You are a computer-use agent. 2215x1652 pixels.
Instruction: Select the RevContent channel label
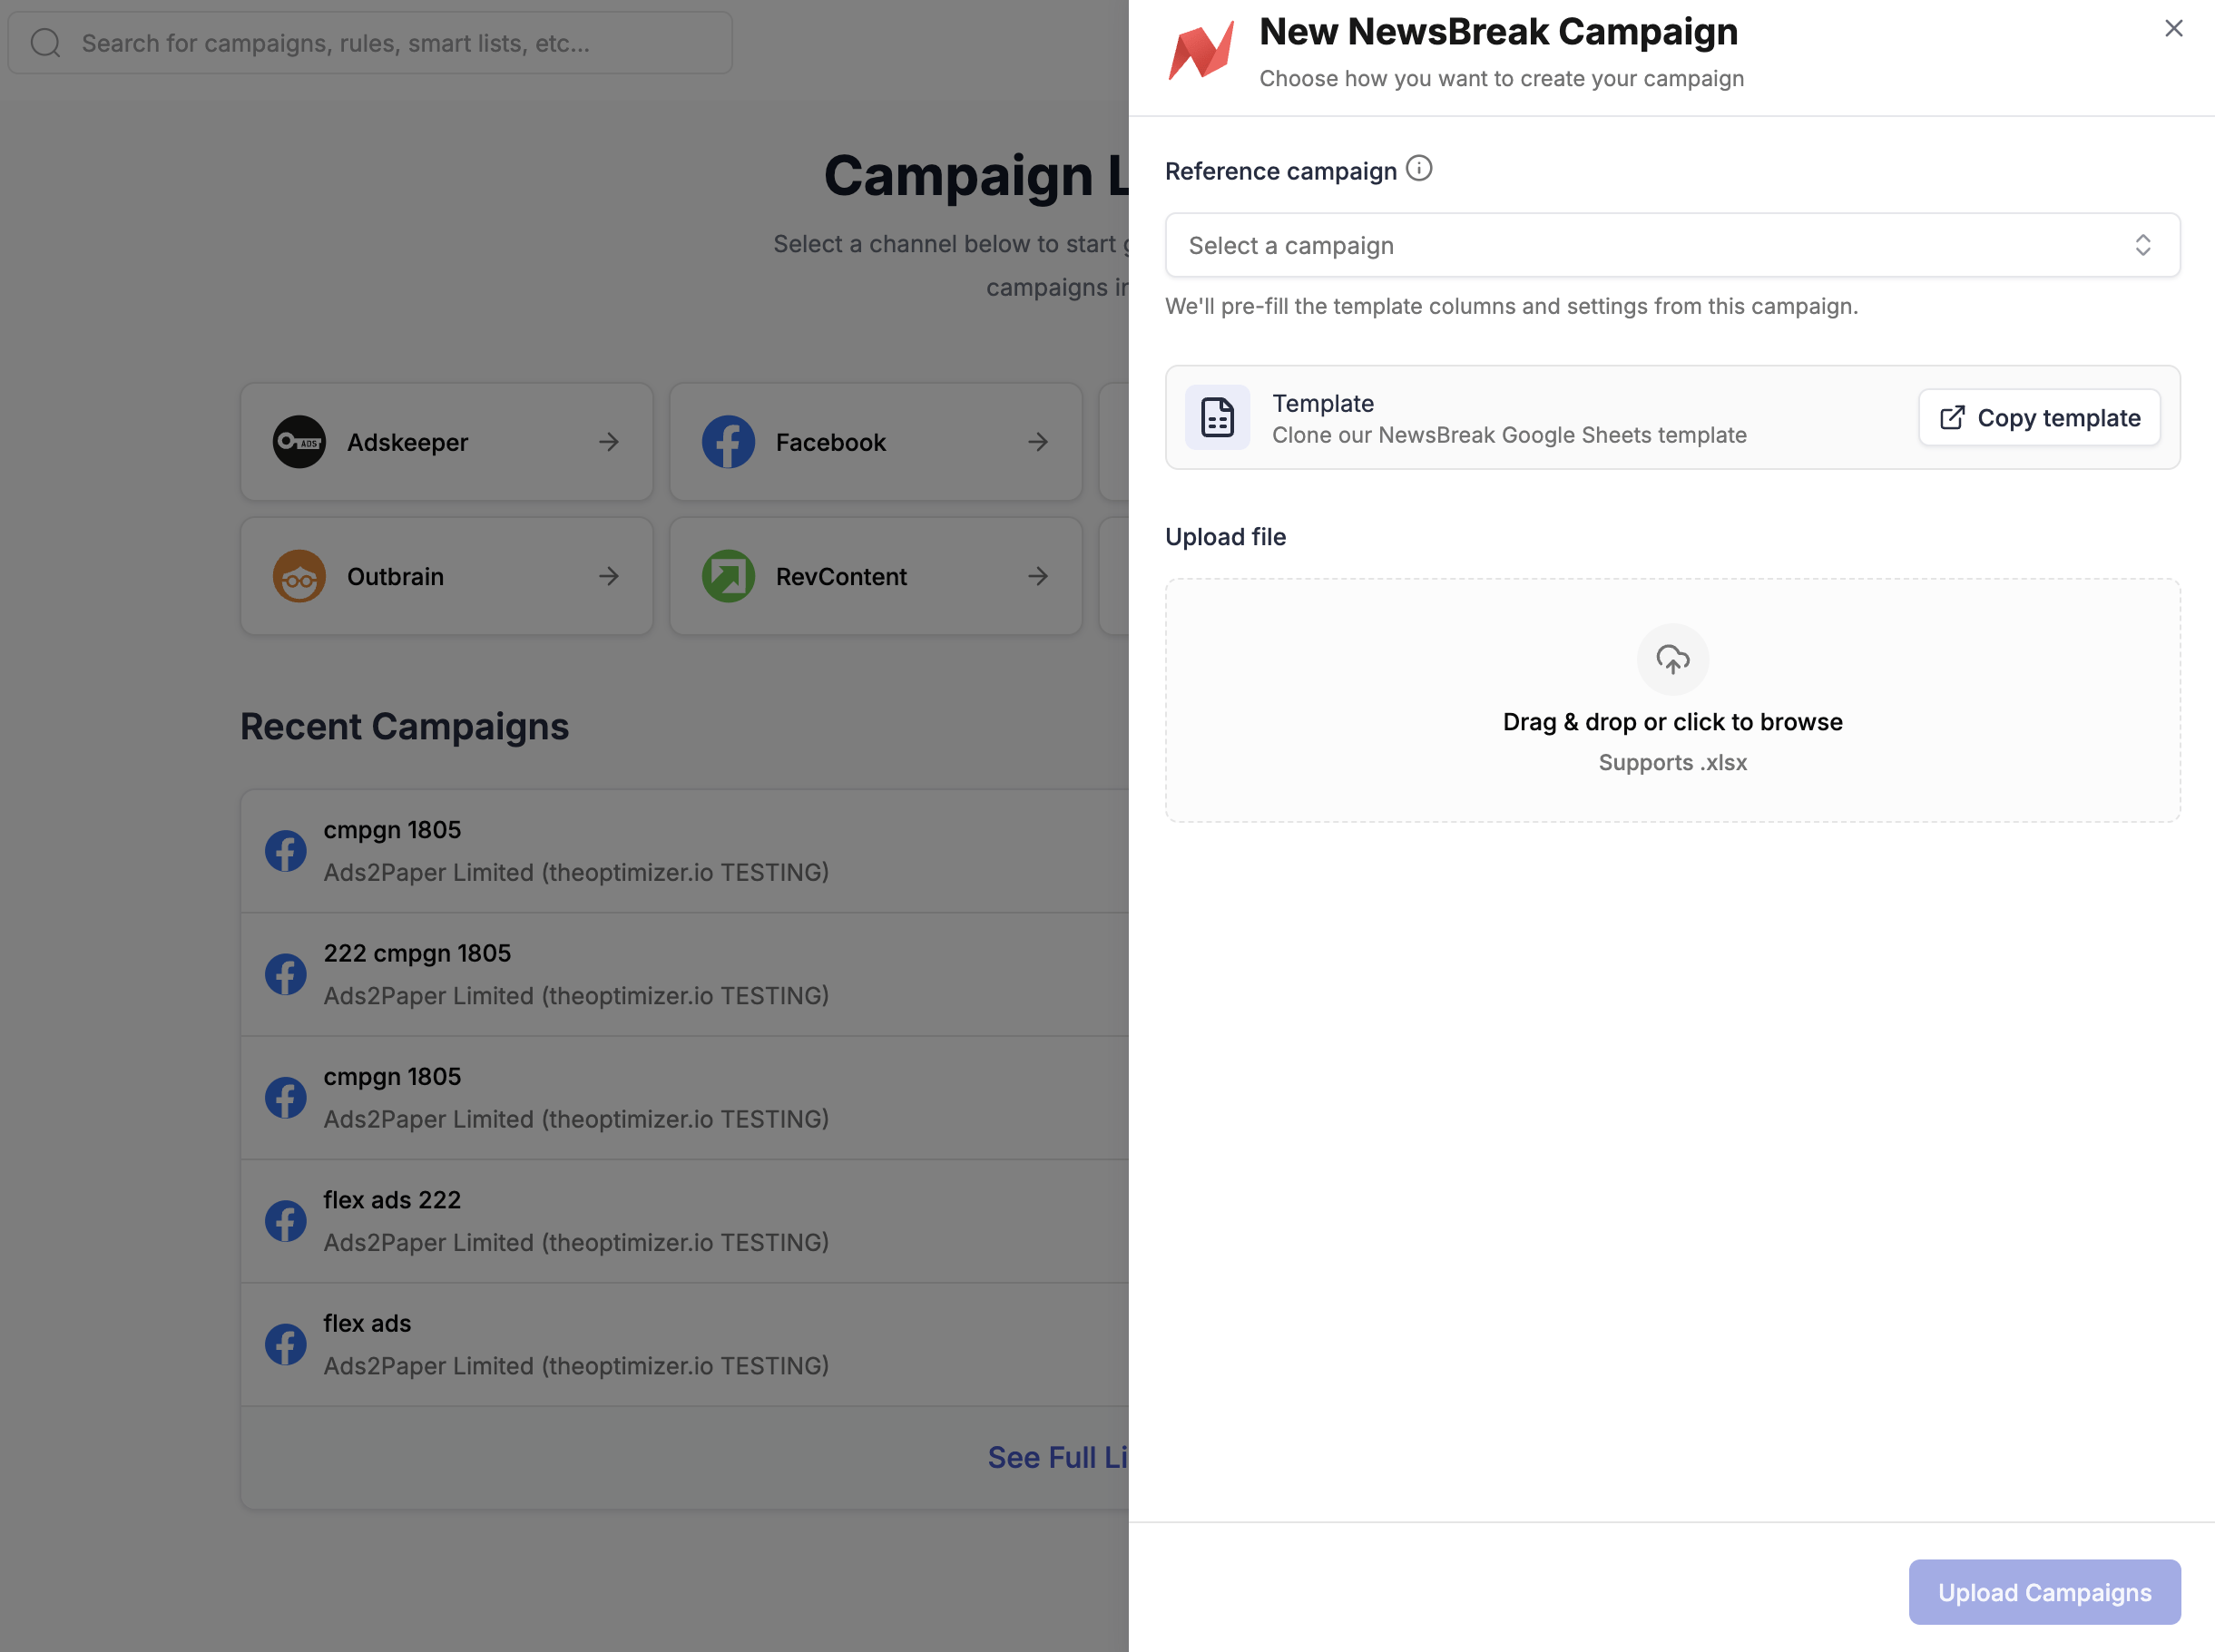[841, 576]
